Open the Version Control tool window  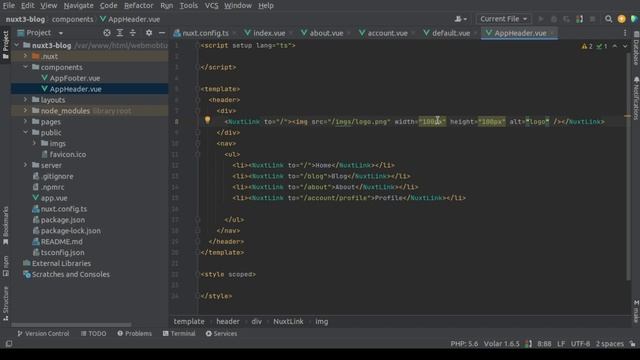point(43,333)
